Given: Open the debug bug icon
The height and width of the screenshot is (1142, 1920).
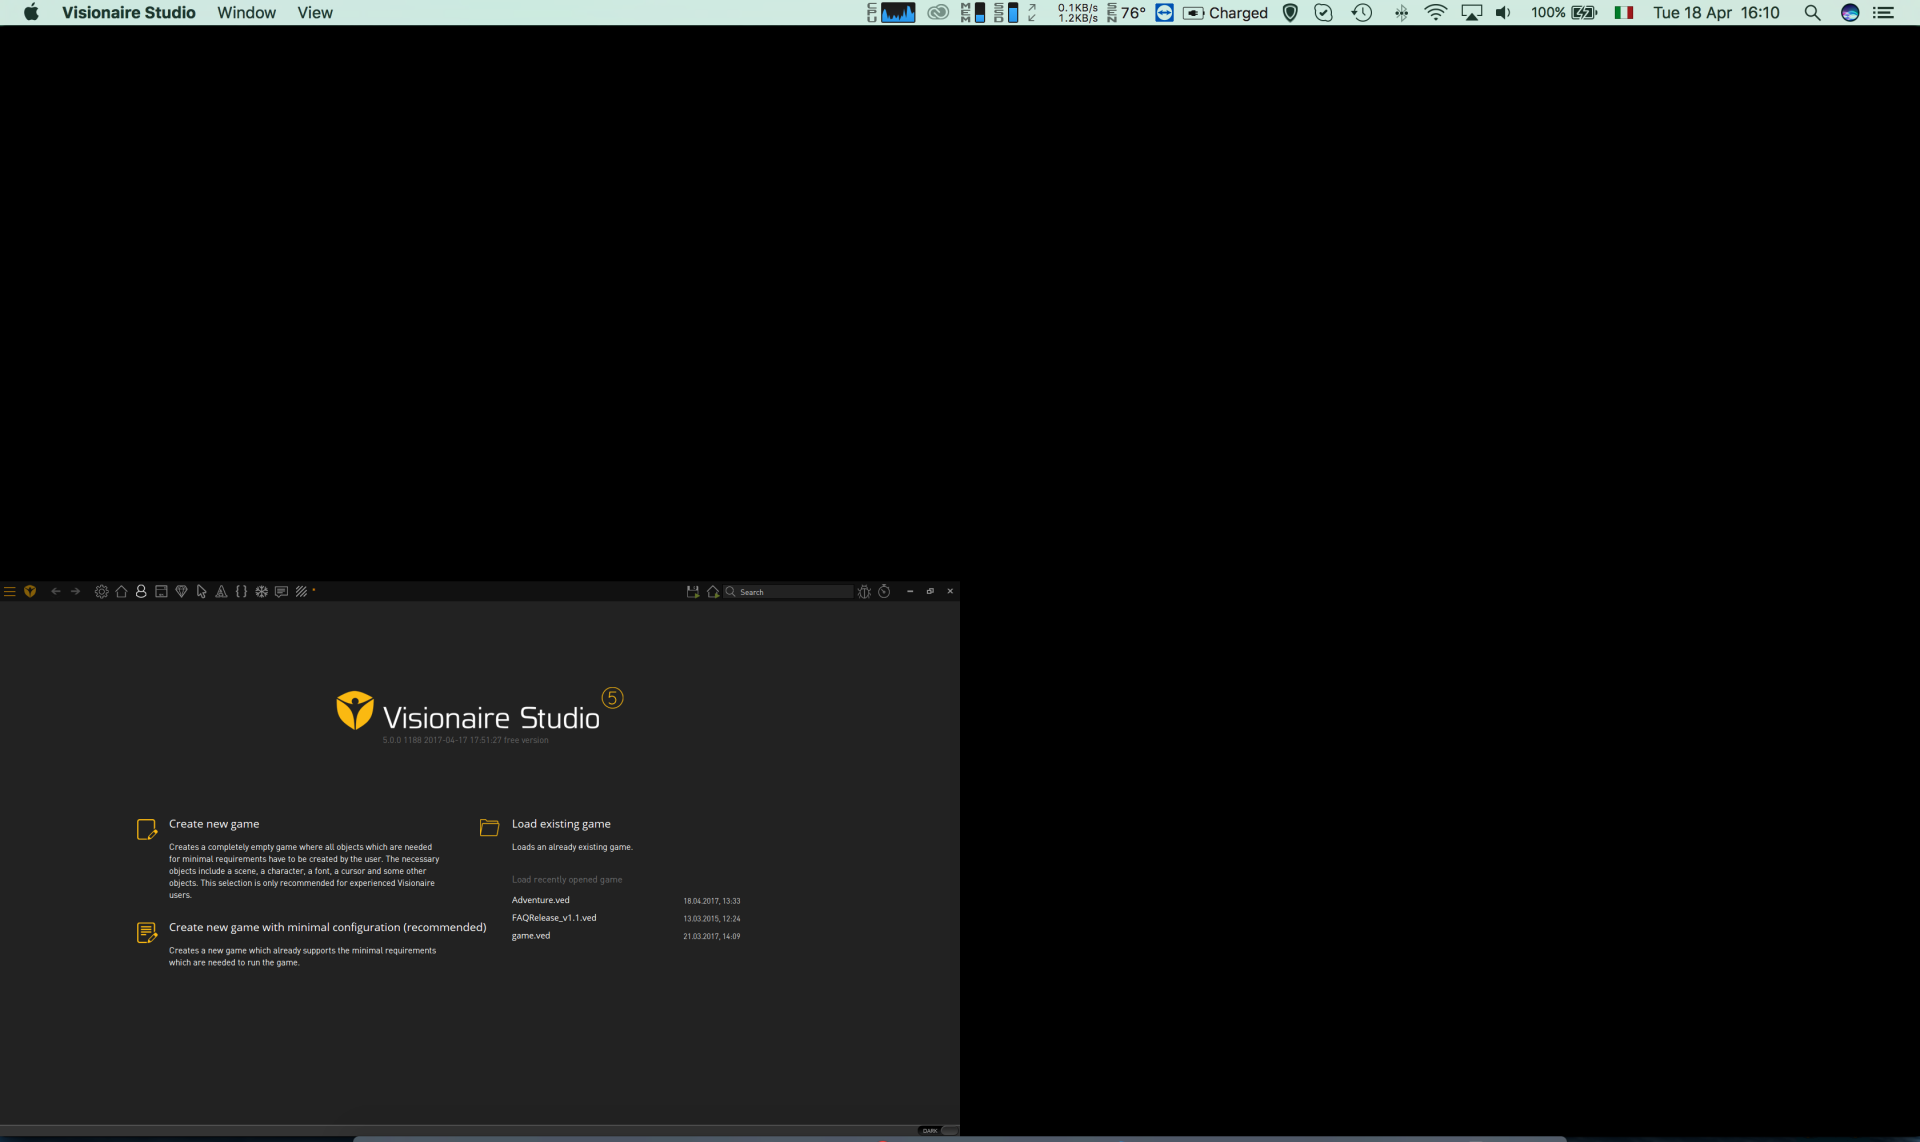Looking at the screenshot, I should tap(864, 592).
